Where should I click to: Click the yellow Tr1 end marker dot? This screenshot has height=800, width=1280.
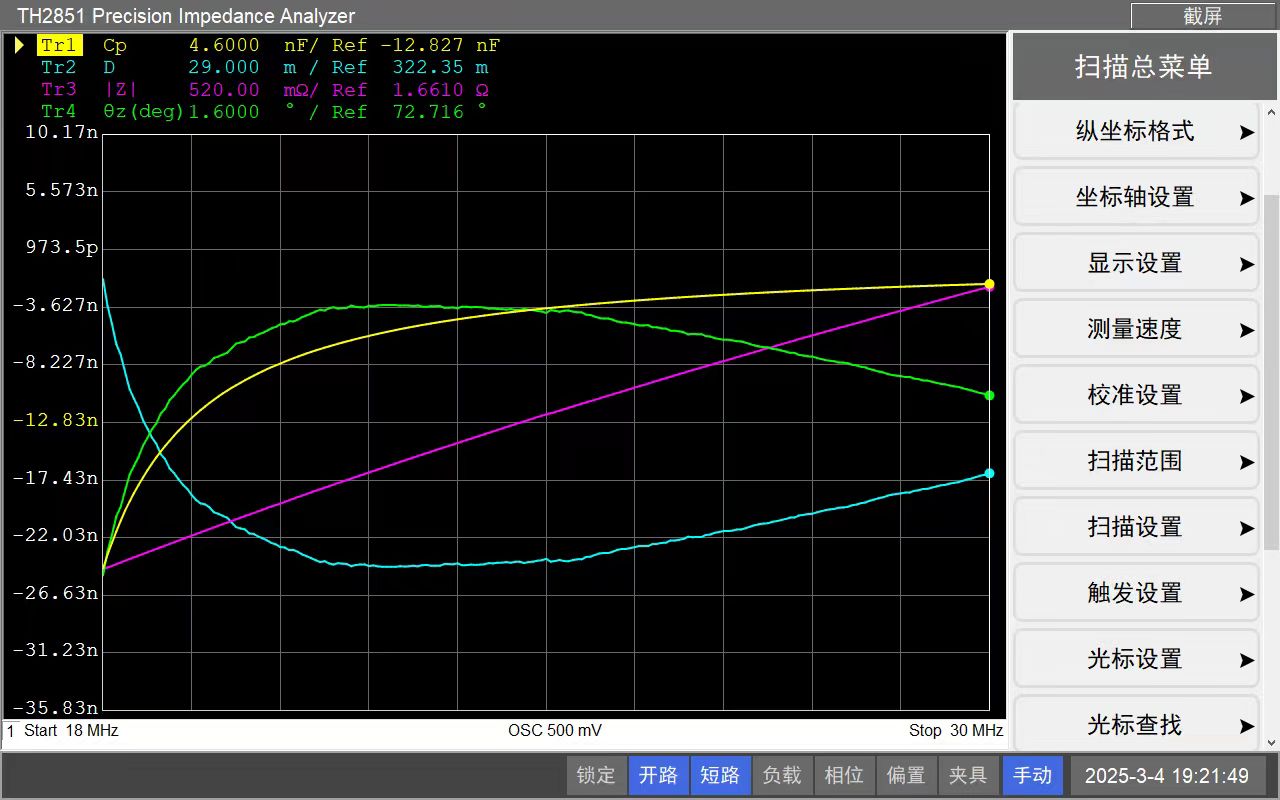pos(989,284)
